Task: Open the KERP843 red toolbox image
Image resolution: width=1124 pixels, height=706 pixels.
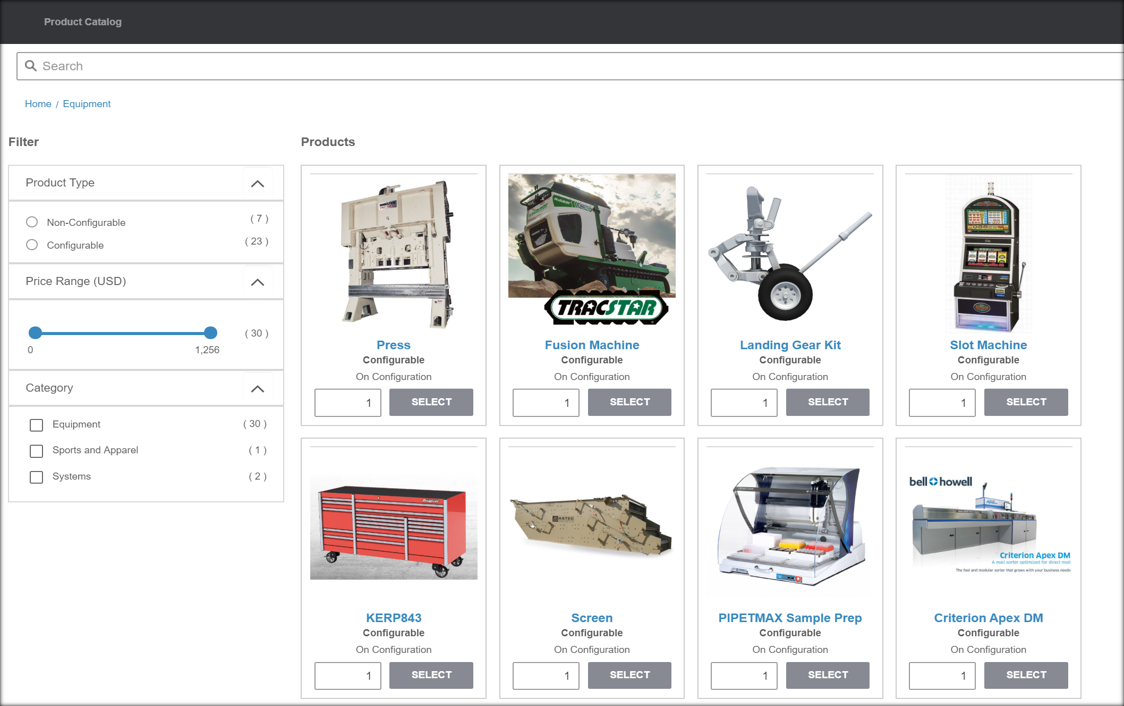Action: point(394,532)
